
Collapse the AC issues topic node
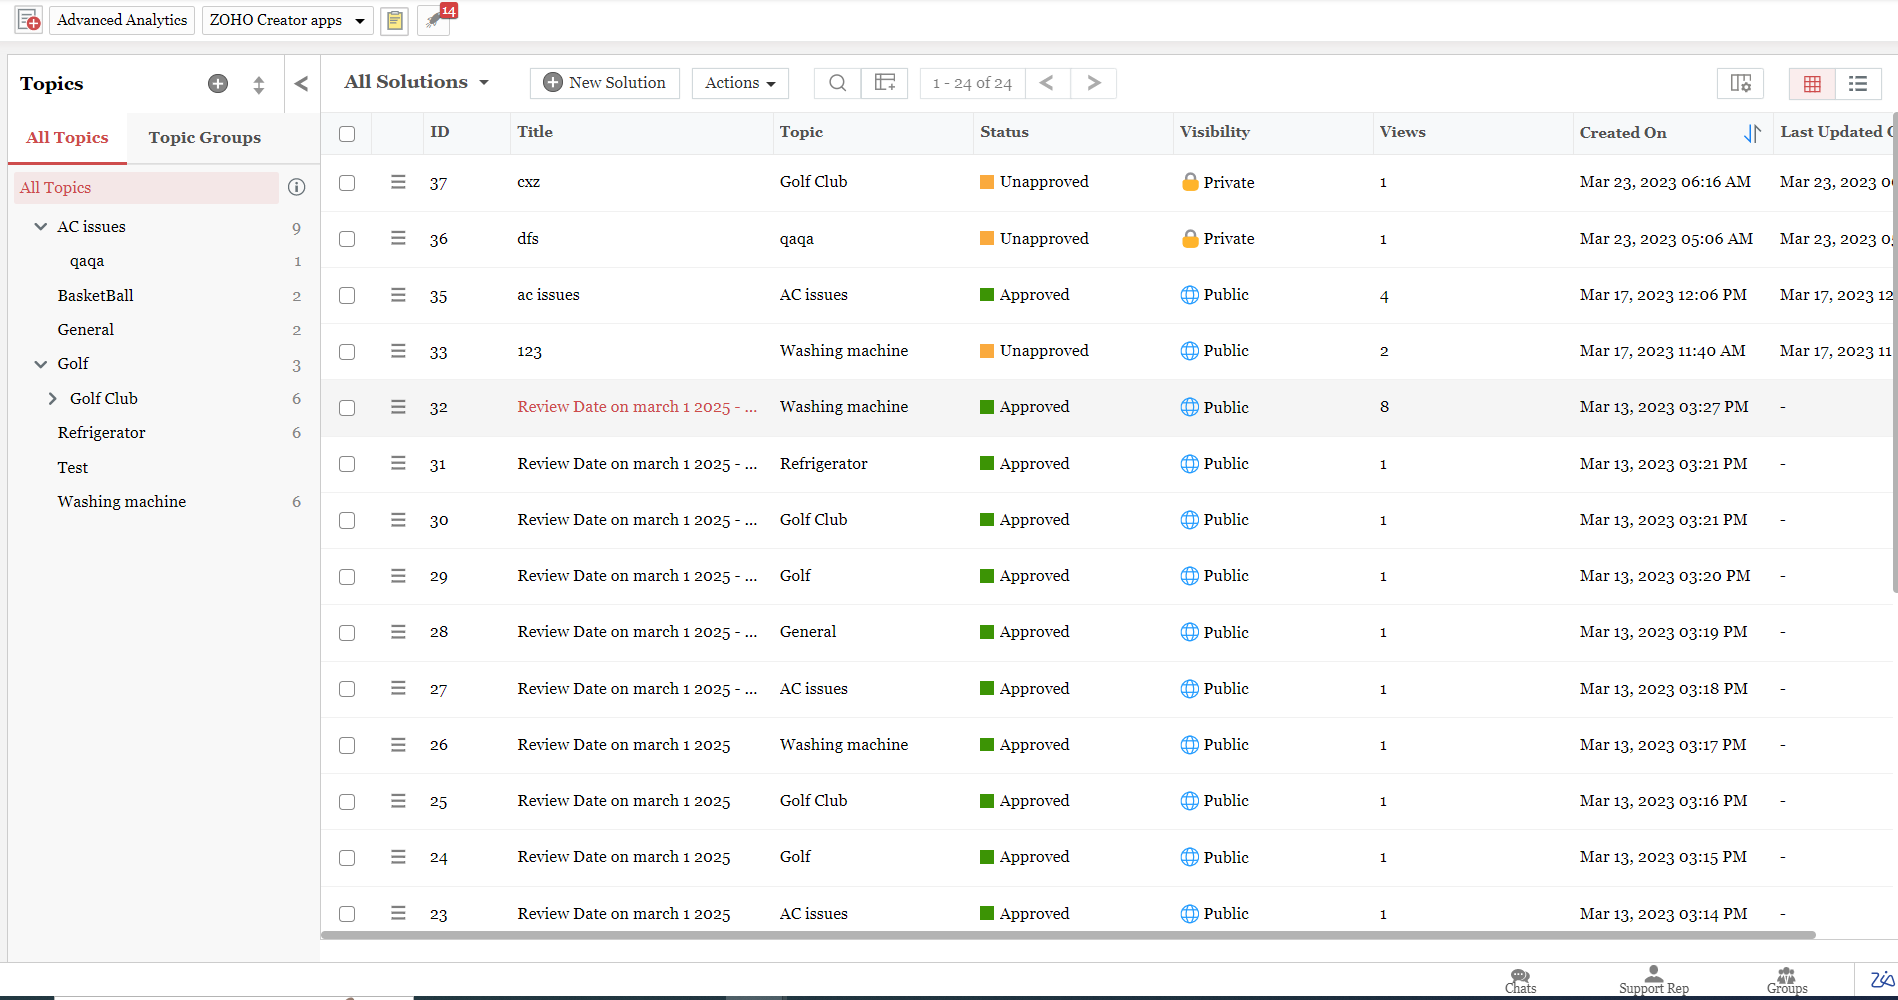coord(41,227)
